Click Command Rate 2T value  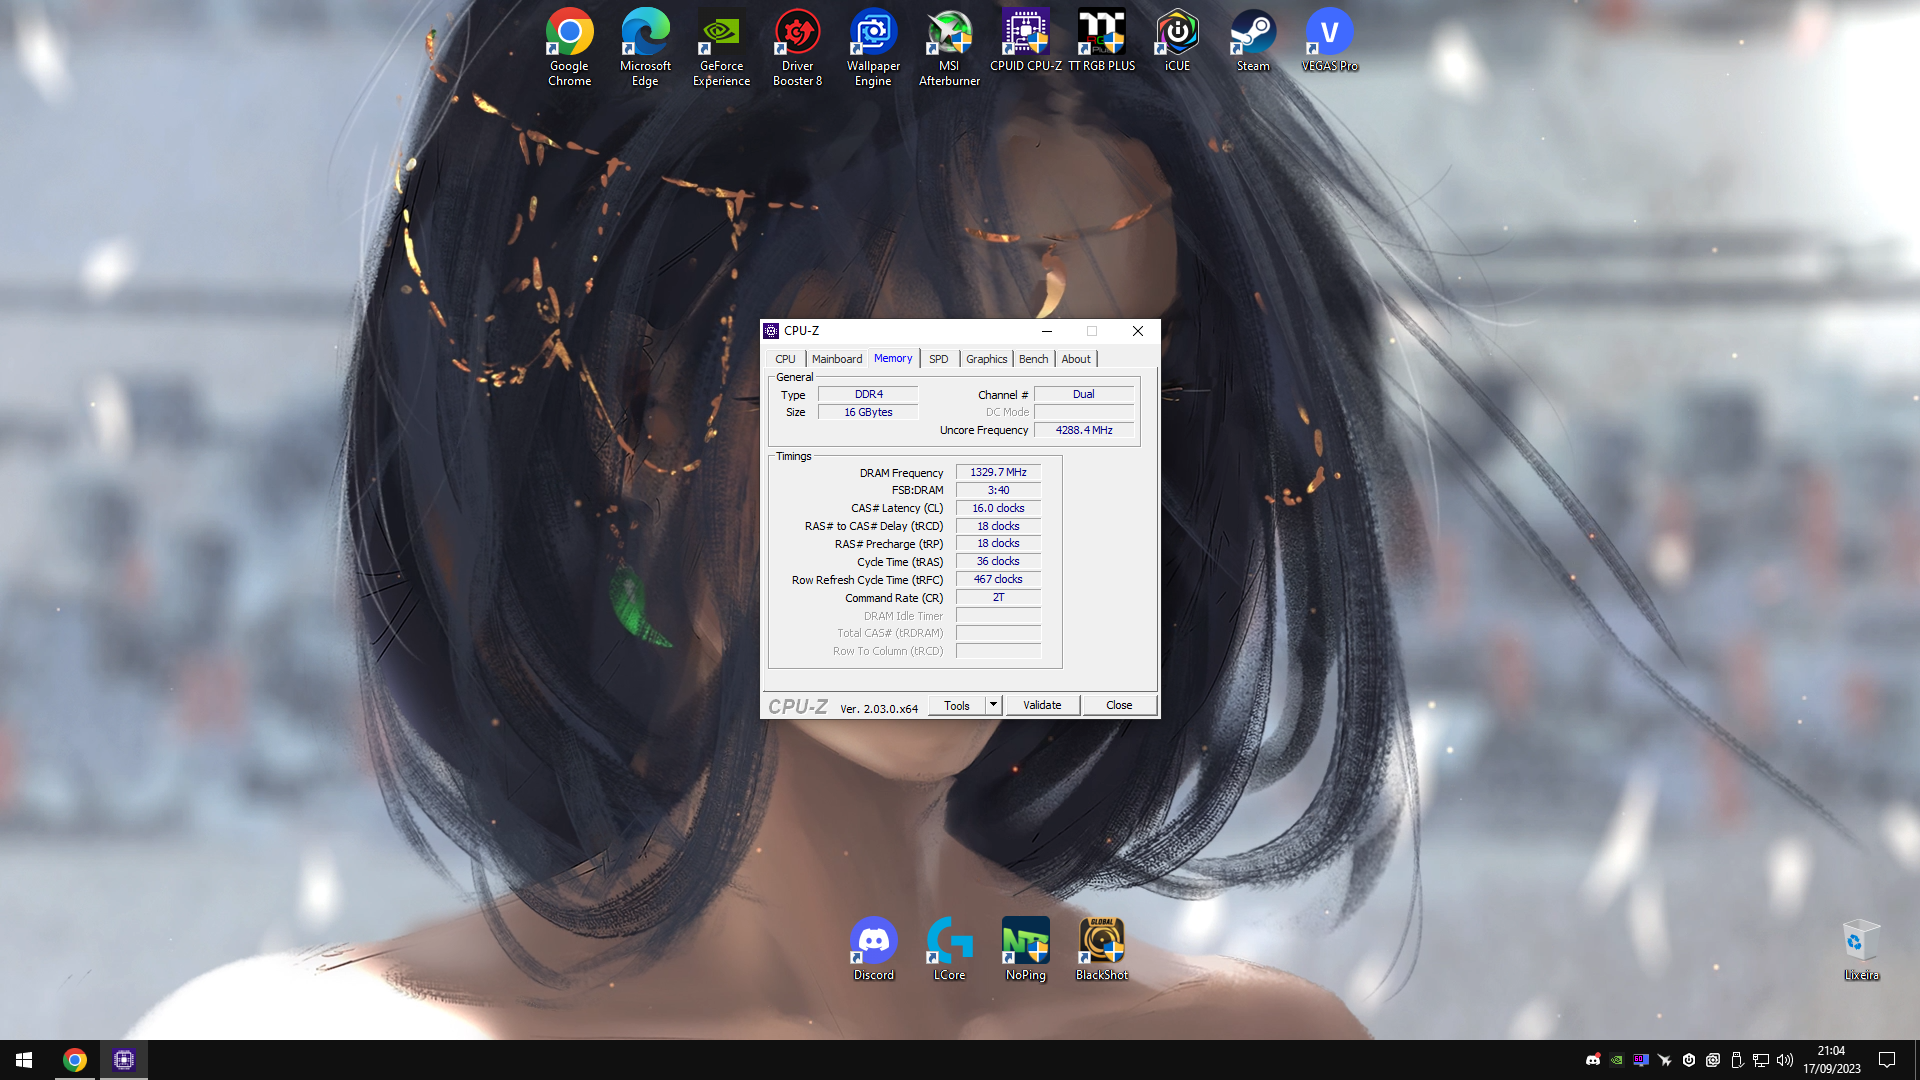[998, 597]
